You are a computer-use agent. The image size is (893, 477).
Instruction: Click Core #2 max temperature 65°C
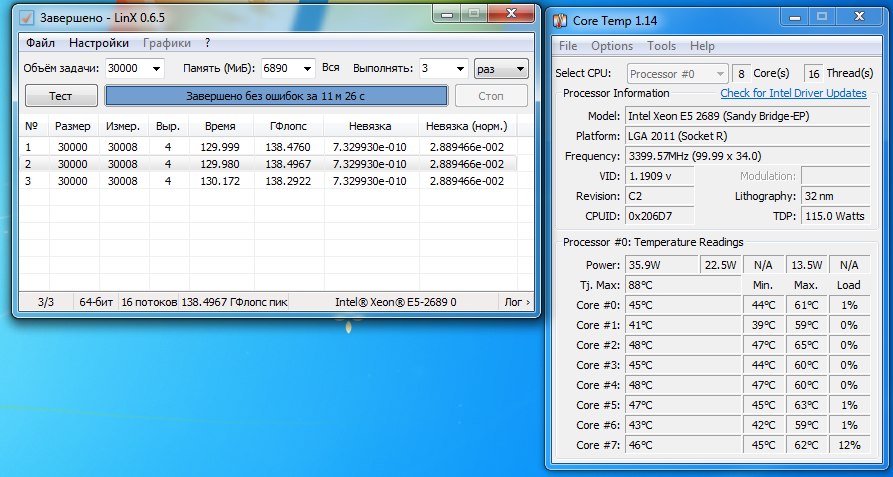click(x=806, y=345)
